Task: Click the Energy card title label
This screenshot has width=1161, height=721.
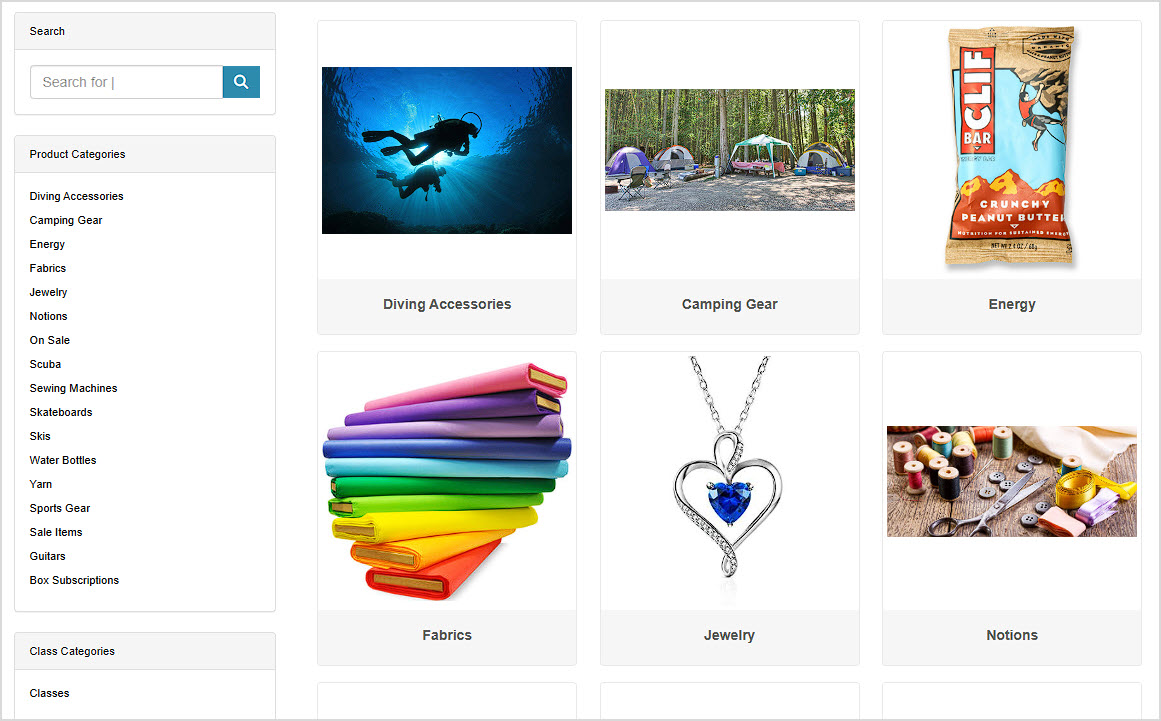Action: point(1012,304)
